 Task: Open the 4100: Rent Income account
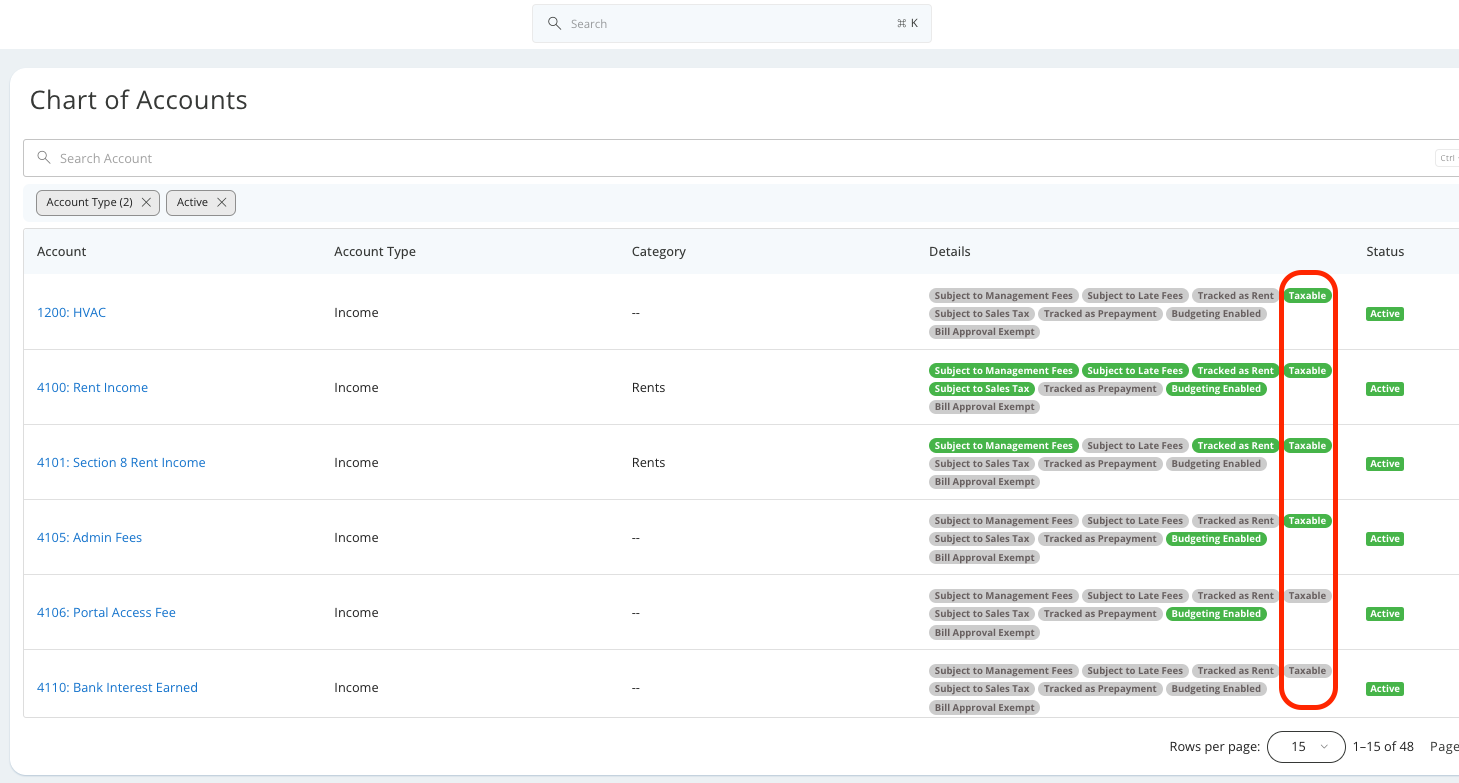point(92,387)
